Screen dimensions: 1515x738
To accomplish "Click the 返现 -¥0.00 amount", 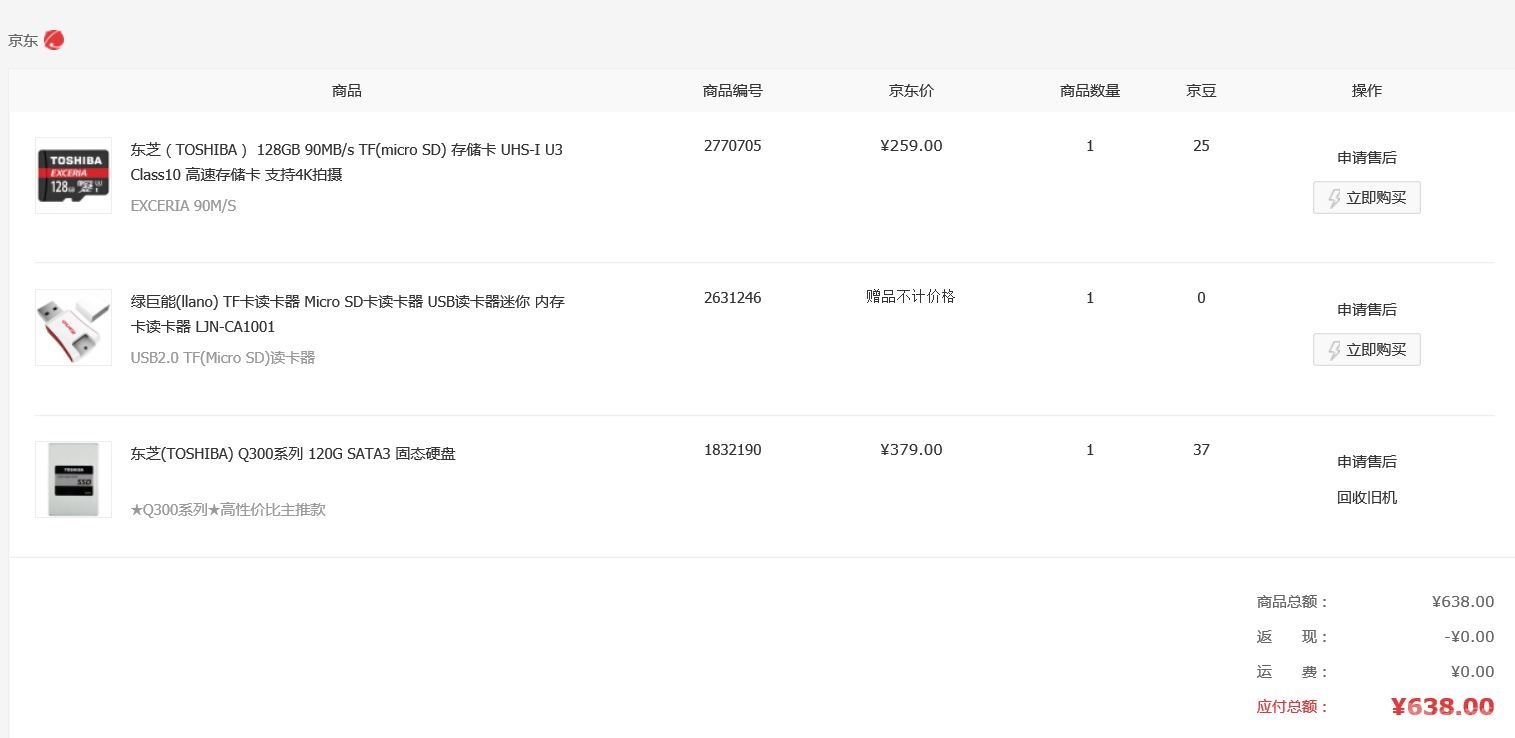I will point(1469,637).
